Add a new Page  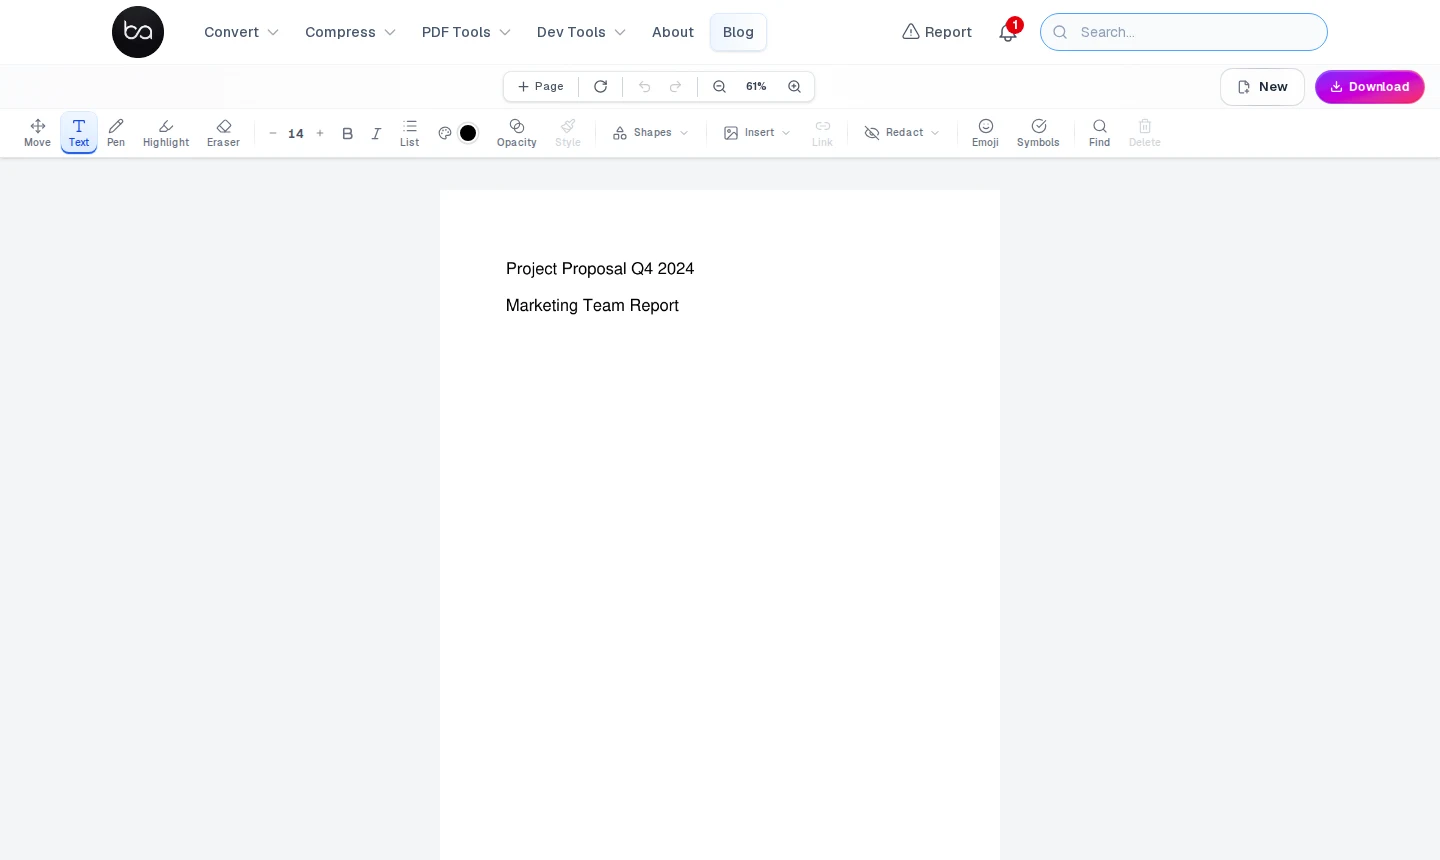tap(541, 87)
